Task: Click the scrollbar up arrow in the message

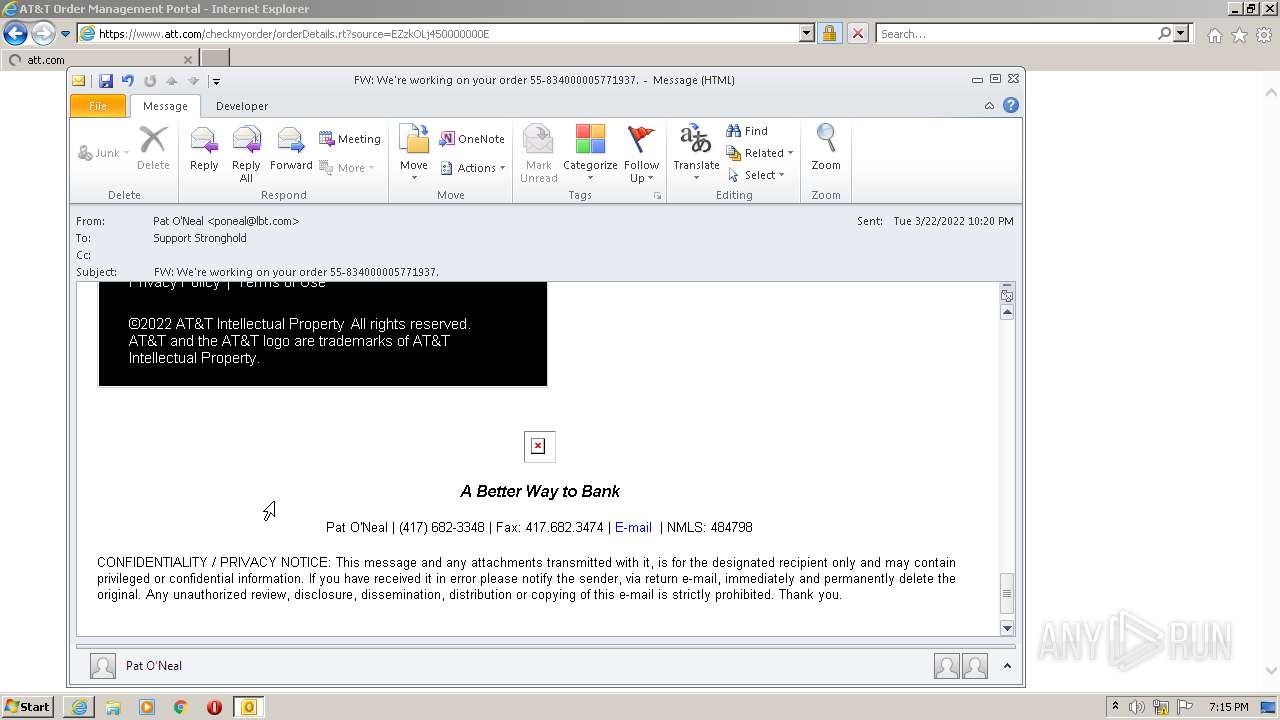Action: 1007,312
